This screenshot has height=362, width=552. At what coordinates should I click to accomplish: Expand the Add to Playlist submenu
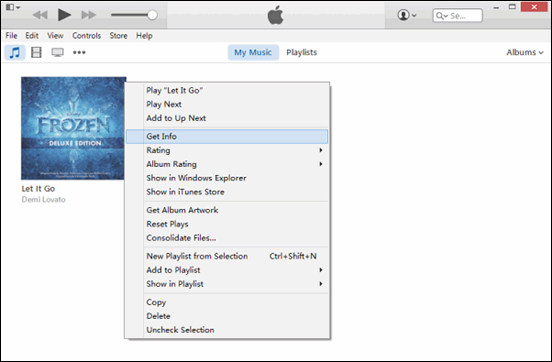[227, 270]
